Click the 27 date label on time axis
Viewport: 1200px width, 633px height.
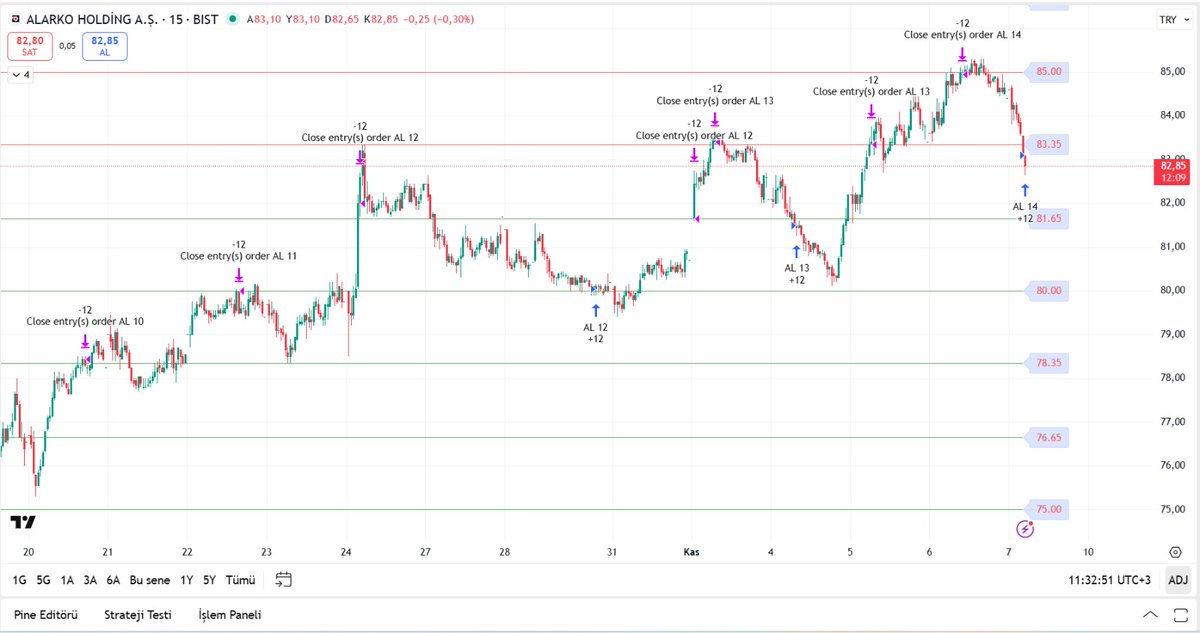426,552
